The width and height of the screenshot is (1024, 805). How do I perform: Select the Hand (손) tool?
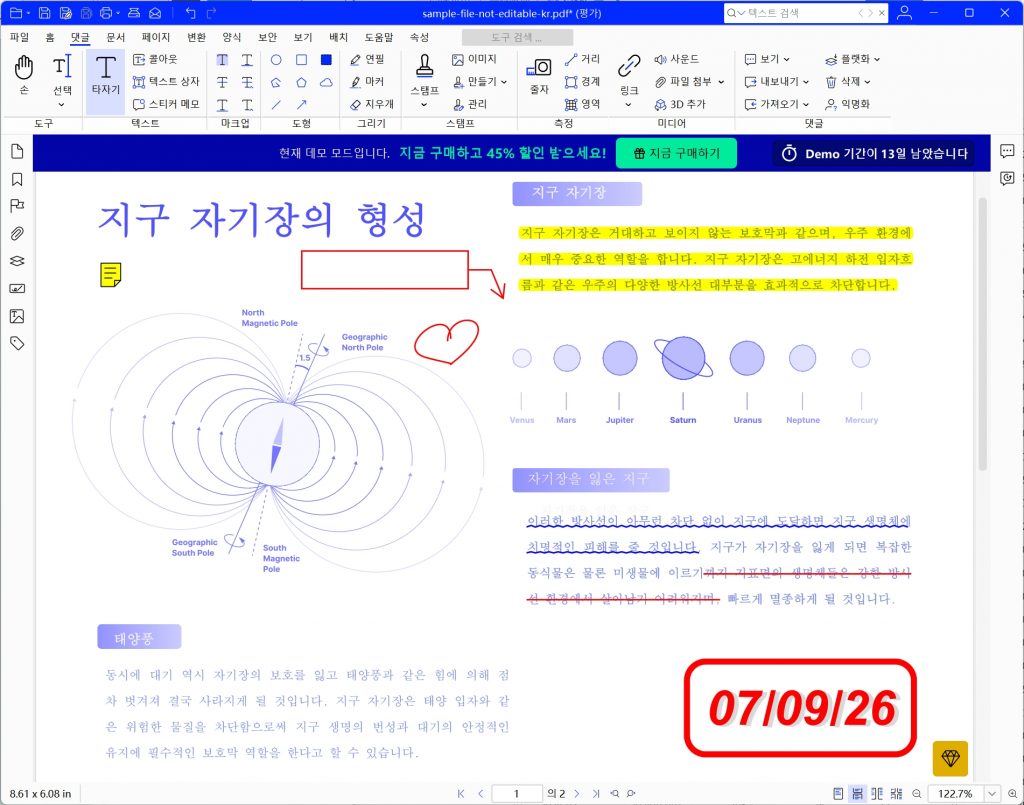pos(24,74)
